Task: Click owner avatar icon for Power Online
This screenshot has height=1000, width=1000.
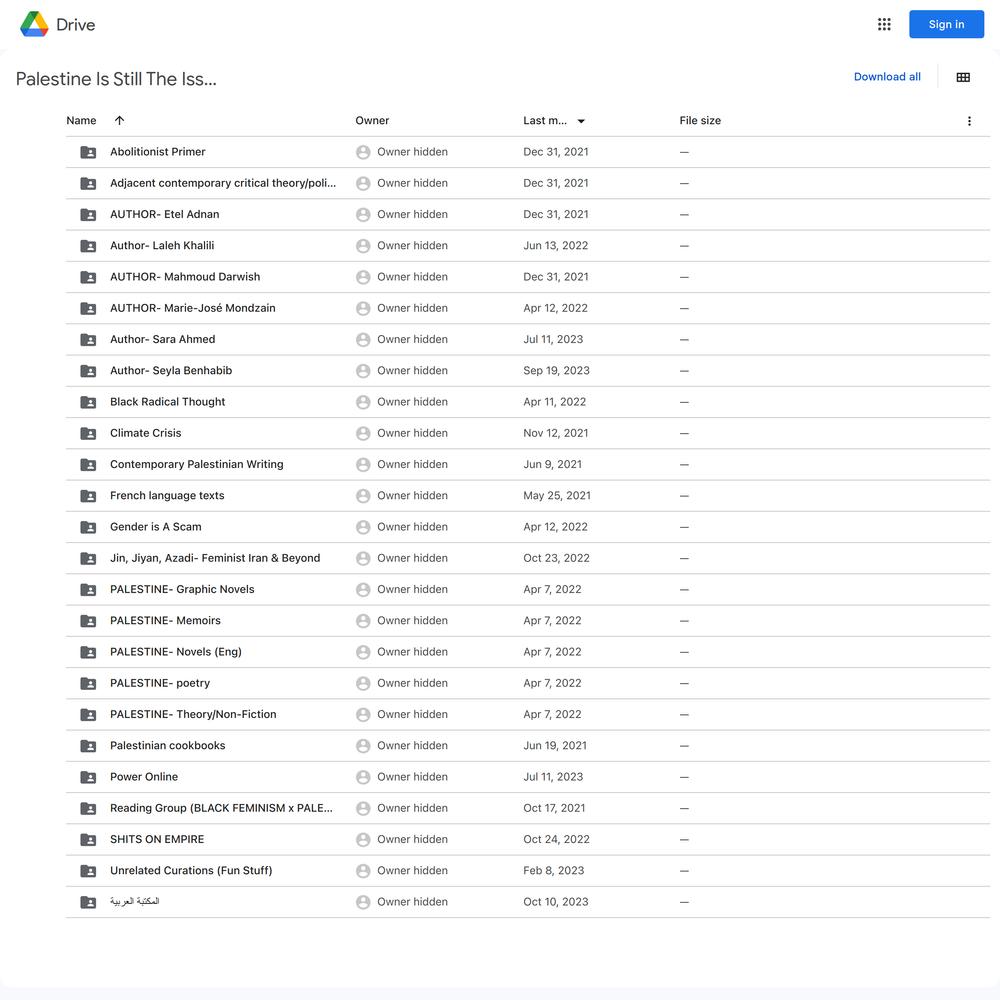Action: (x=363, y=777)
